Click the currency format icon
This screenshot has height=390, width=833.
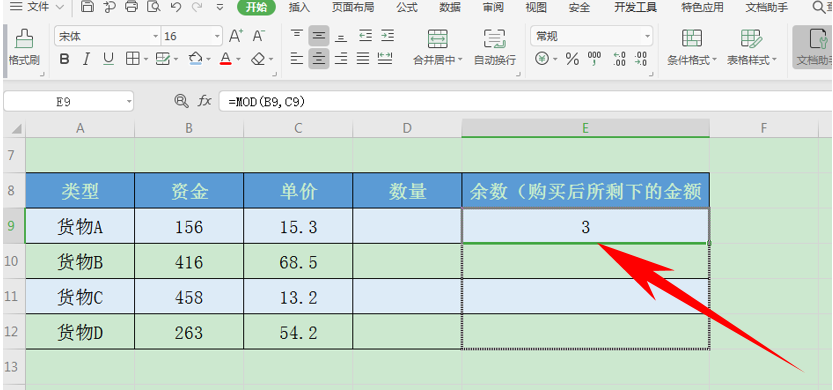541,58
